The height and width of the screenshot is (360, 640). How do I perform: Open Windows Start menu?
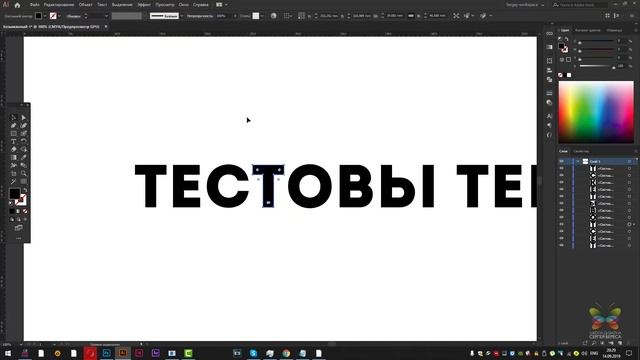pos(8,353)
